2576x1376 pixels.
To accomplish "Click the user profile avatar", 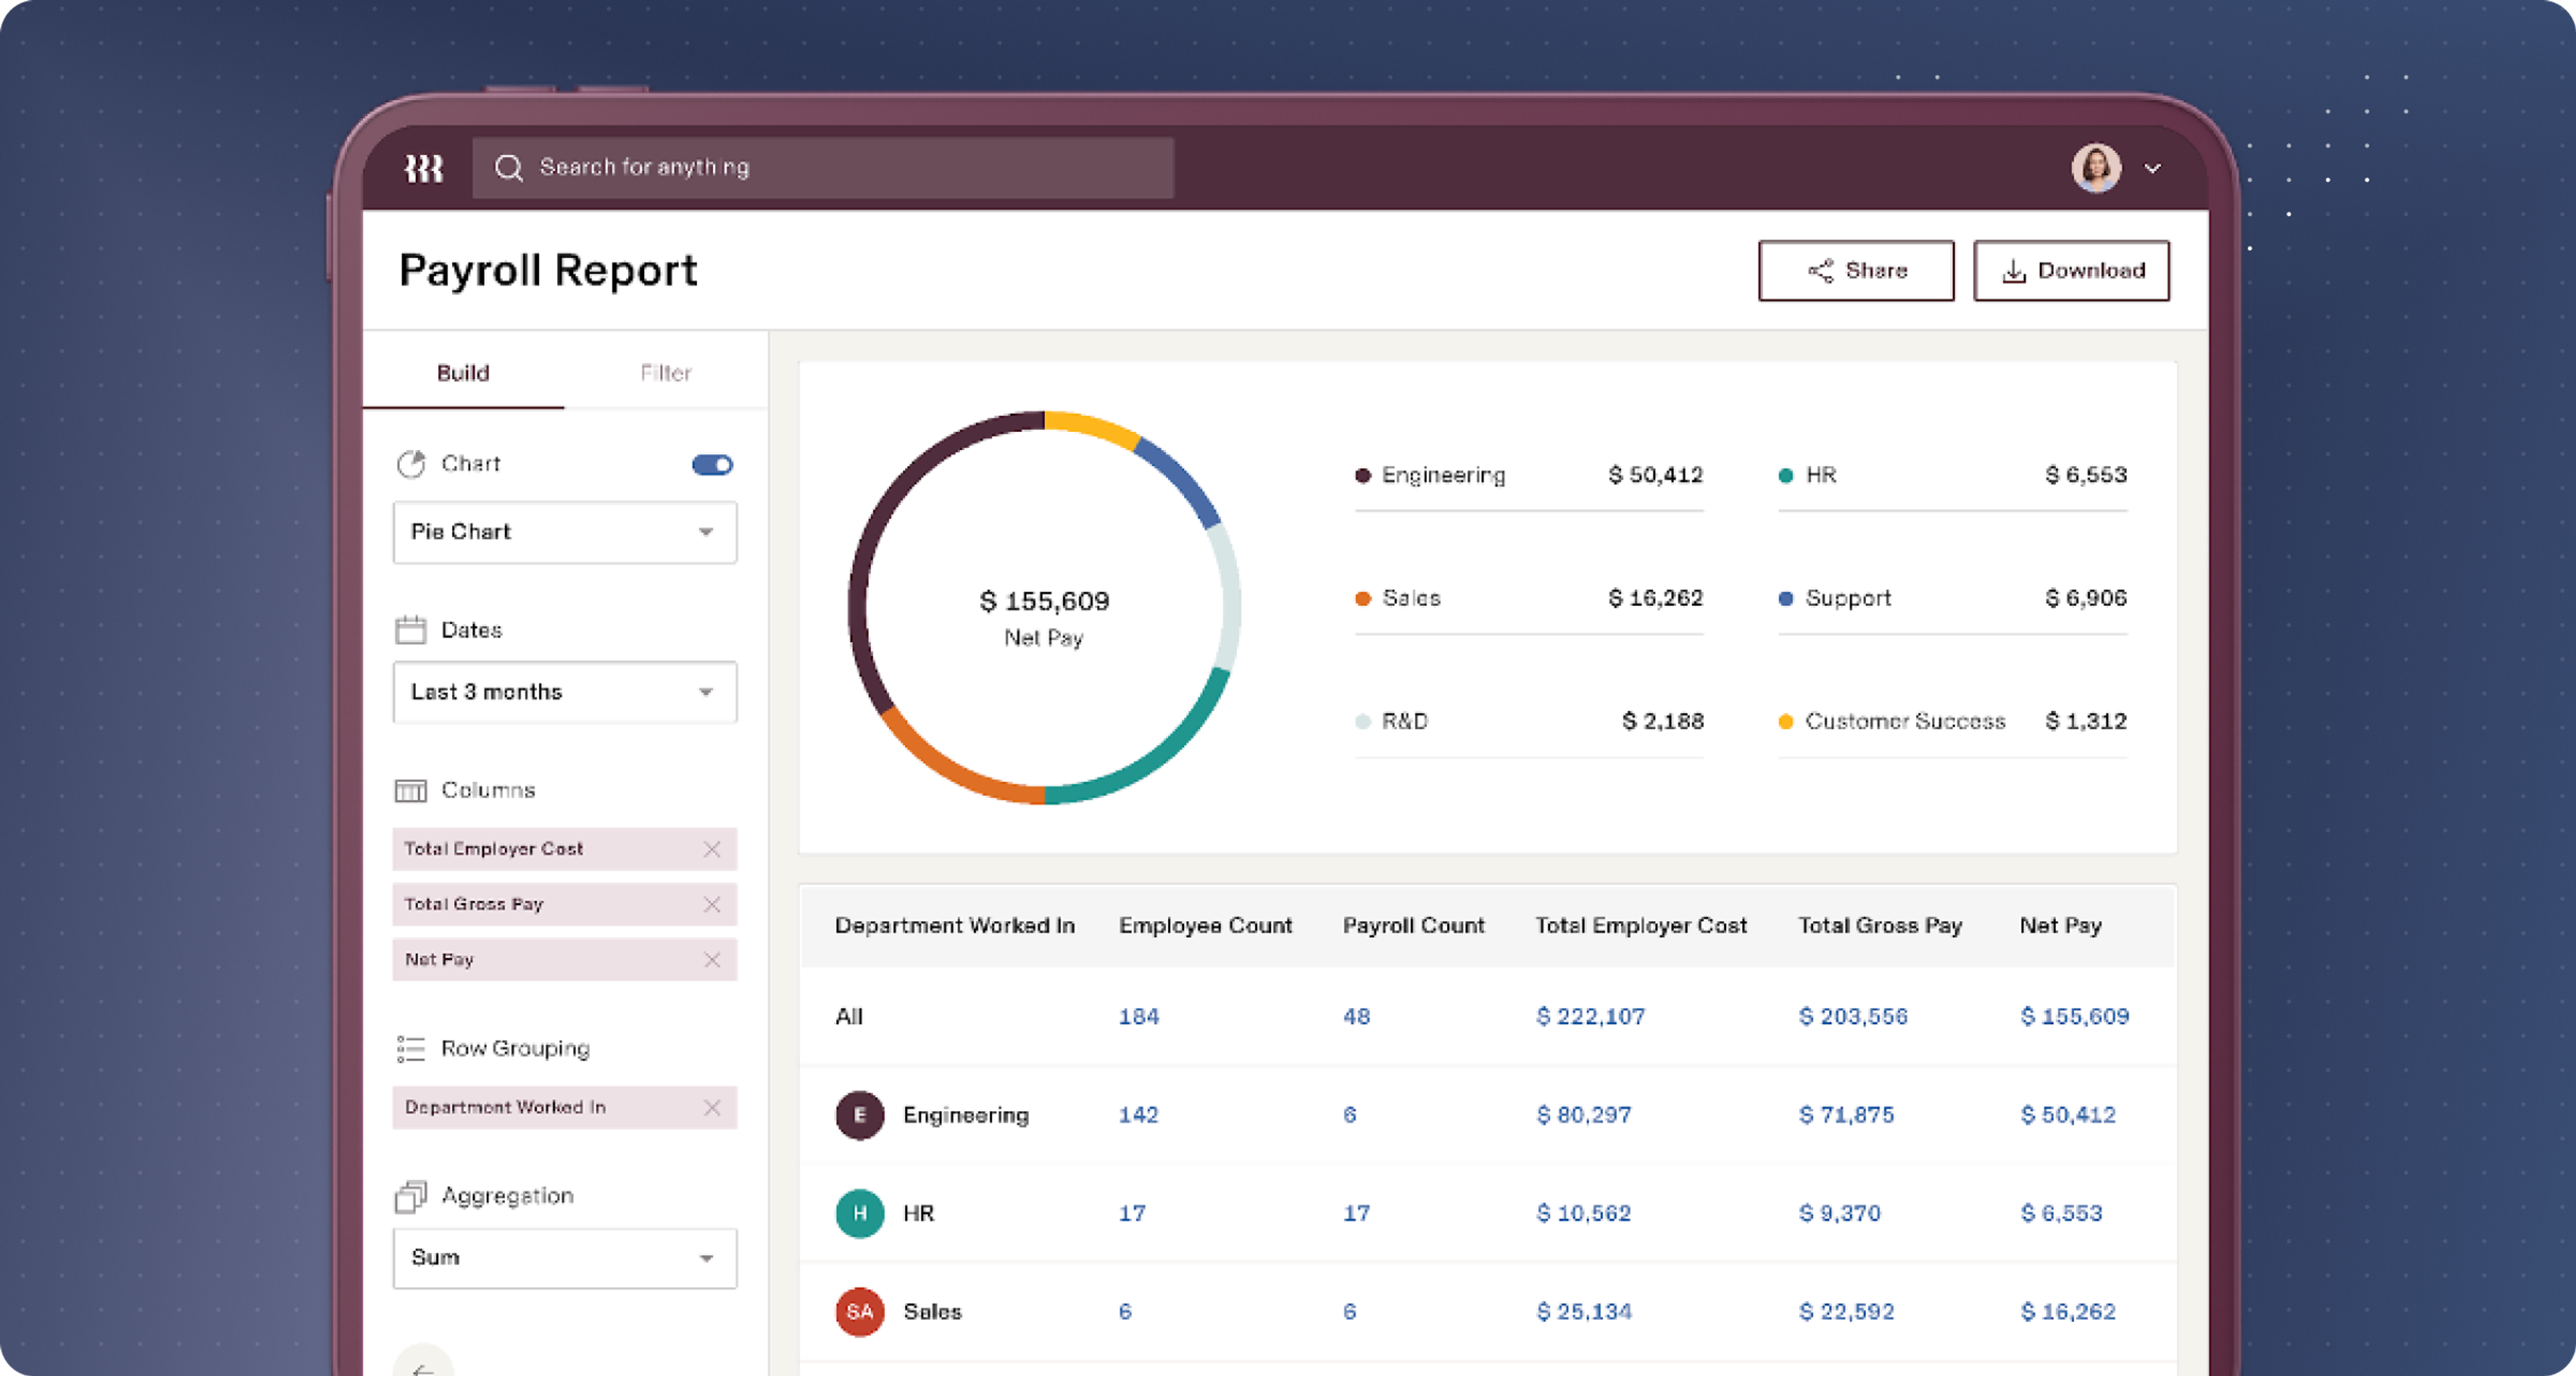I will (x=2096, y=168).
